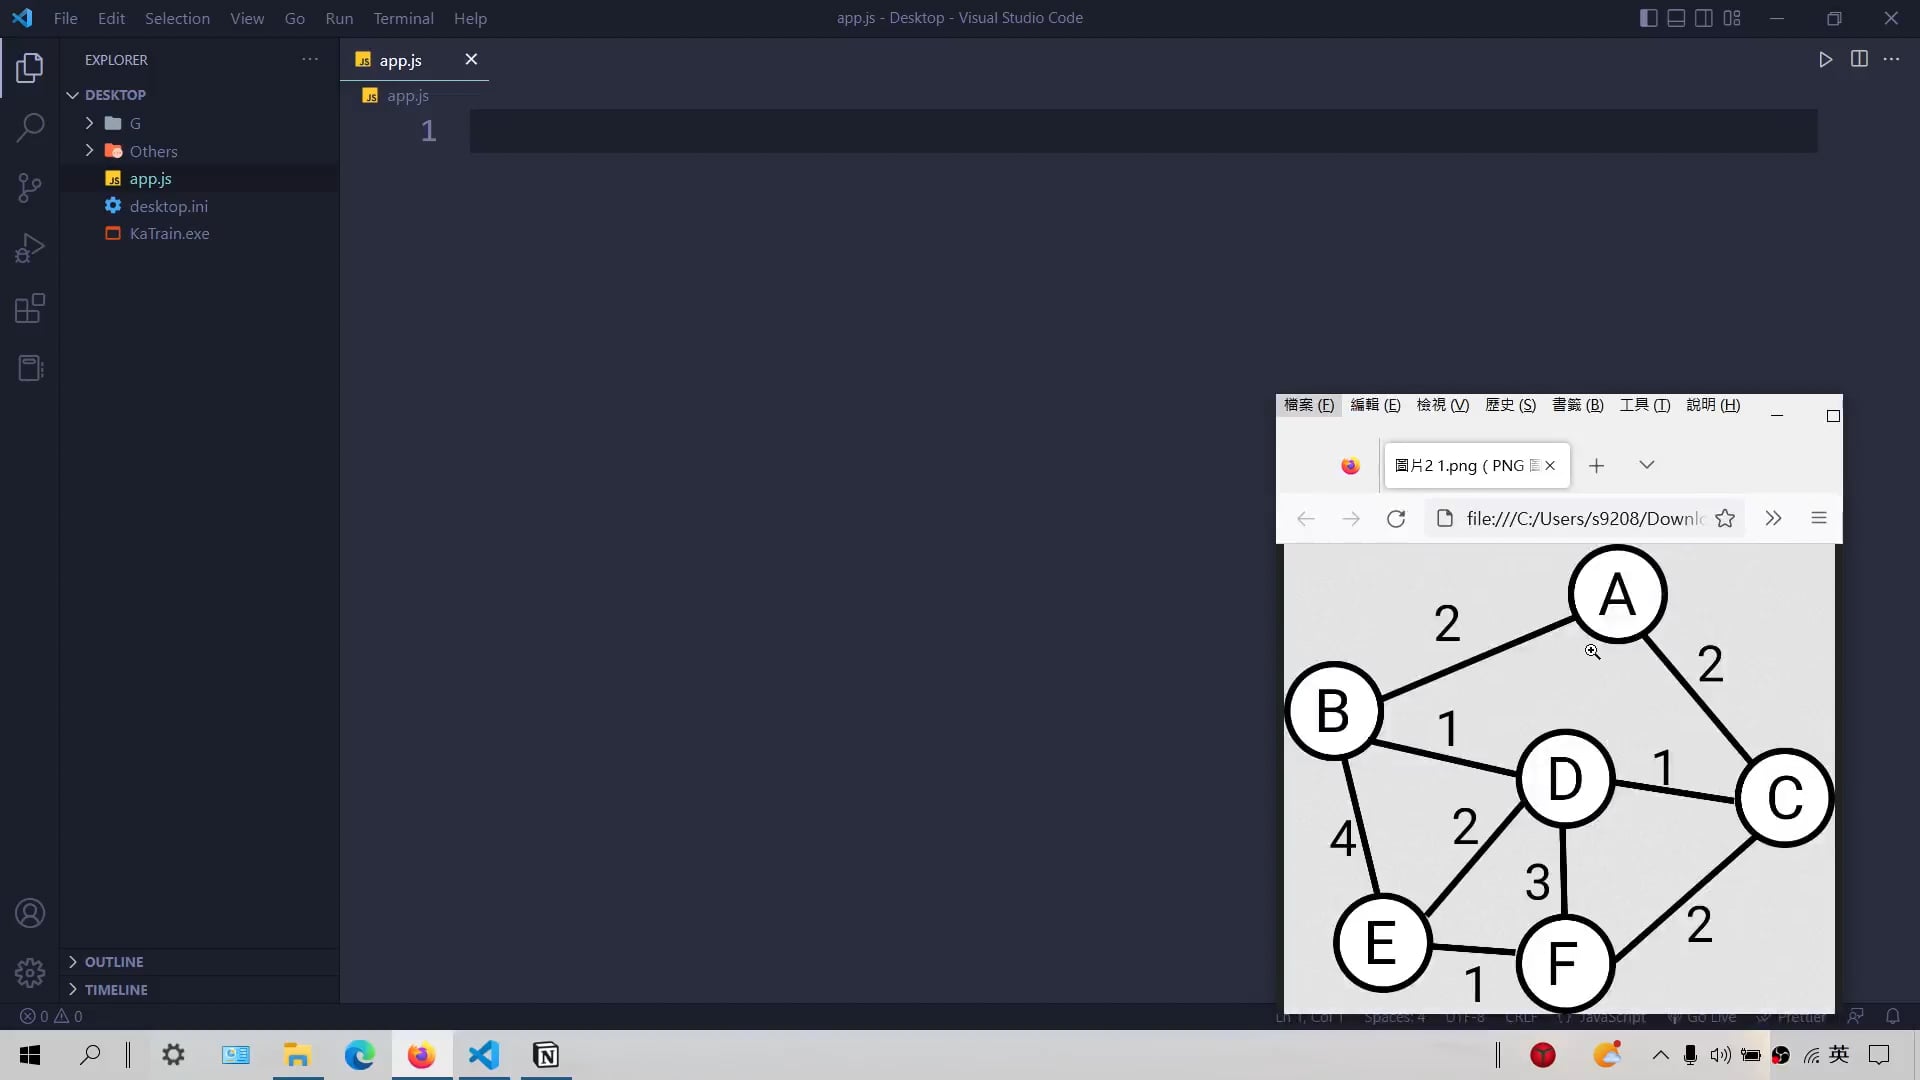Reload the page in Firefox
This screenshot has width=1920, height=1080.
(1396, 519)
